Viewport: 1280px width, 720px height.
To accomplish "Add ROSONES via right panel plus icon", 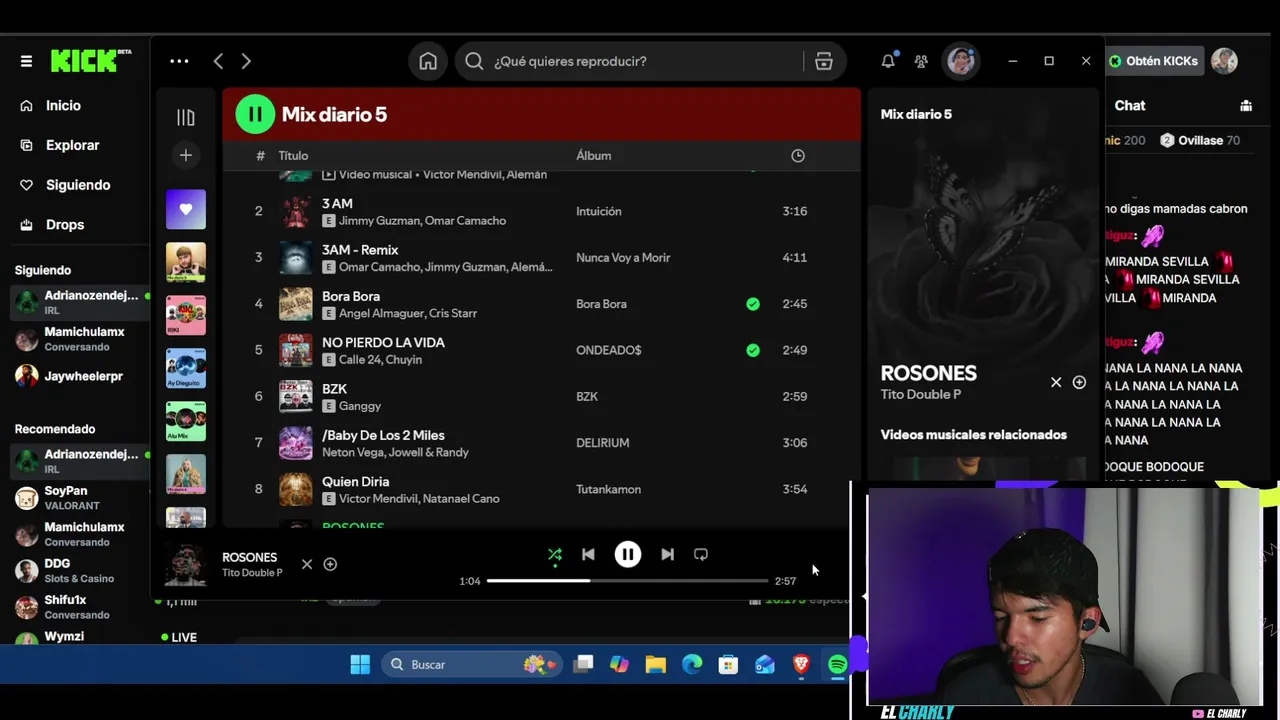I will pos(1079,382).
